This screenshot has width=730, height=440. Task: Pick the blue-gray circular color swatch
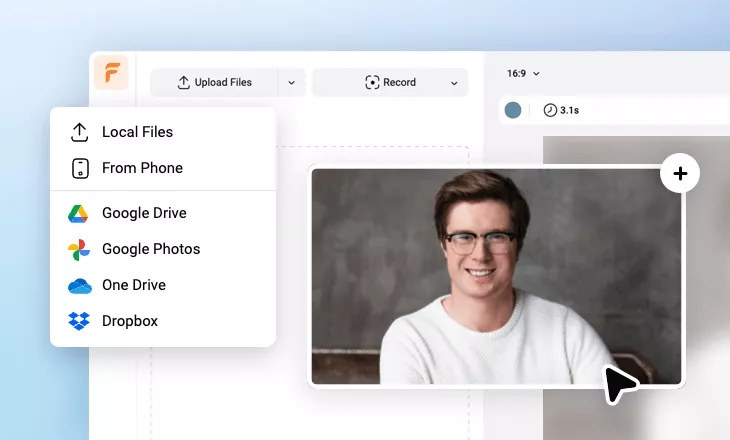point(513,110)
